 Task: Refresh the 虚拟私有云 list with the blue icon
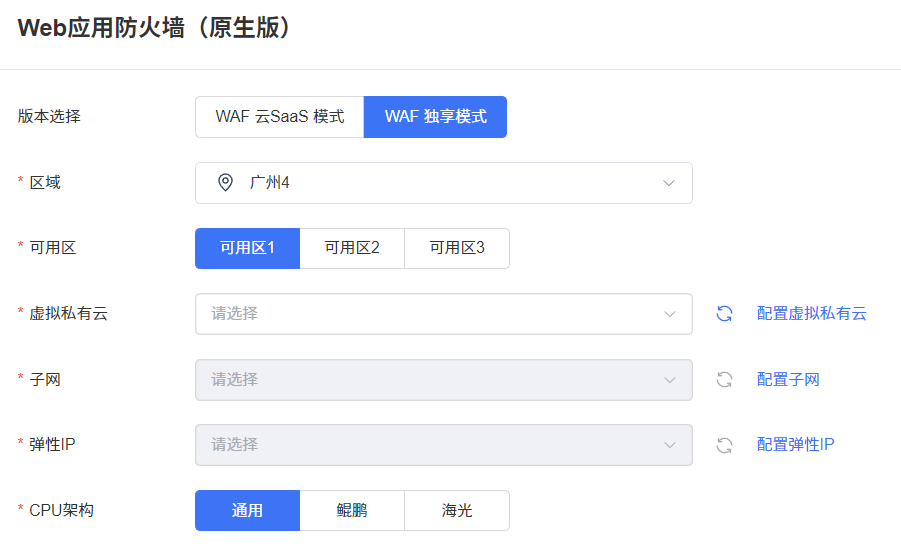point(725,313)
